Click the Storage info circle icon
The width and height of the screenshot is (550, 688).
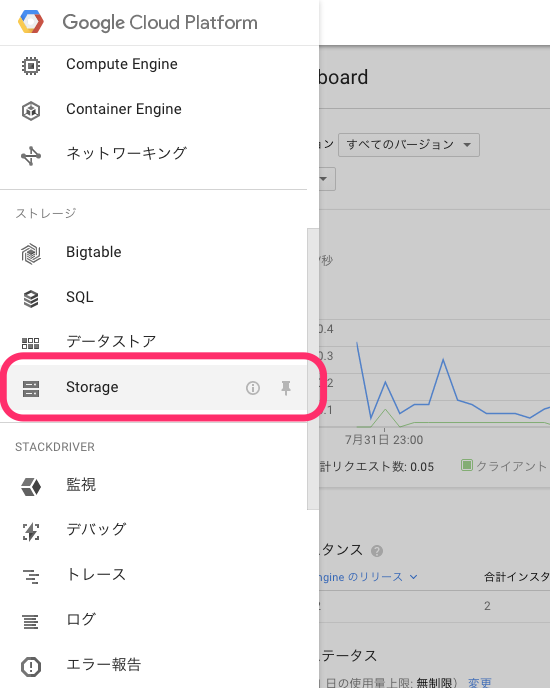click(x=253, y=388)
